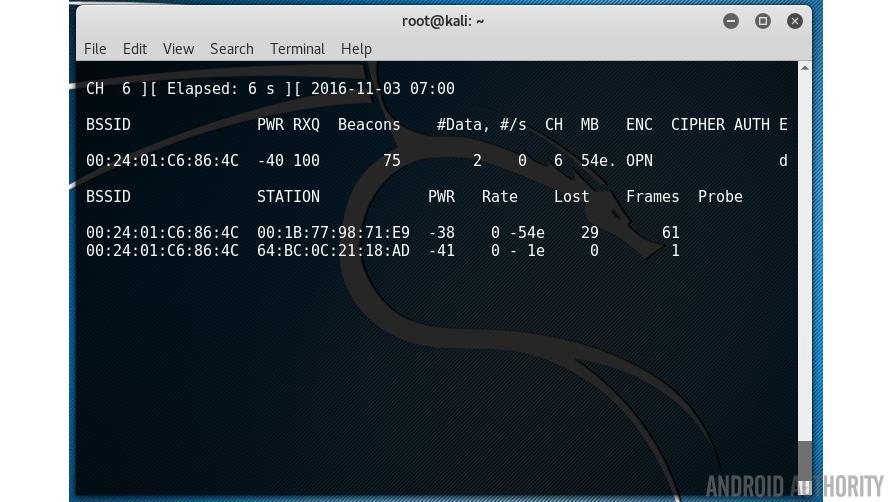Click the Beacons column header text
Image resolution: width=892 pixels, height=502 pixels.
[369, 125]
